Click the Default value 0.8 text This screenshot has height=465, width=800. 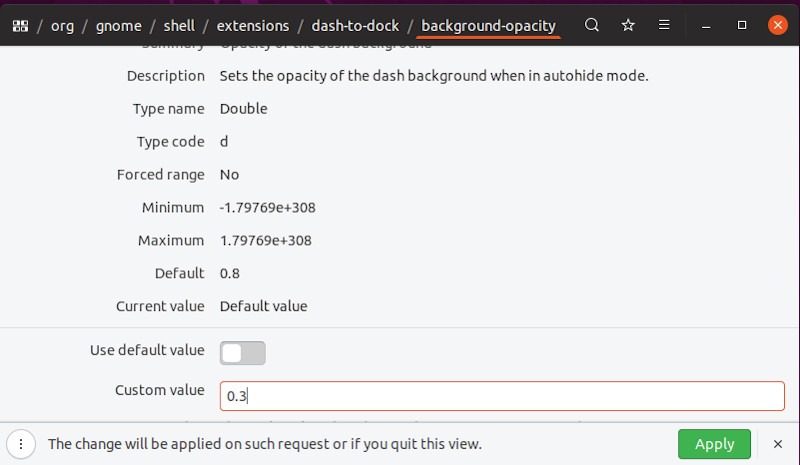tap(230, 273)
